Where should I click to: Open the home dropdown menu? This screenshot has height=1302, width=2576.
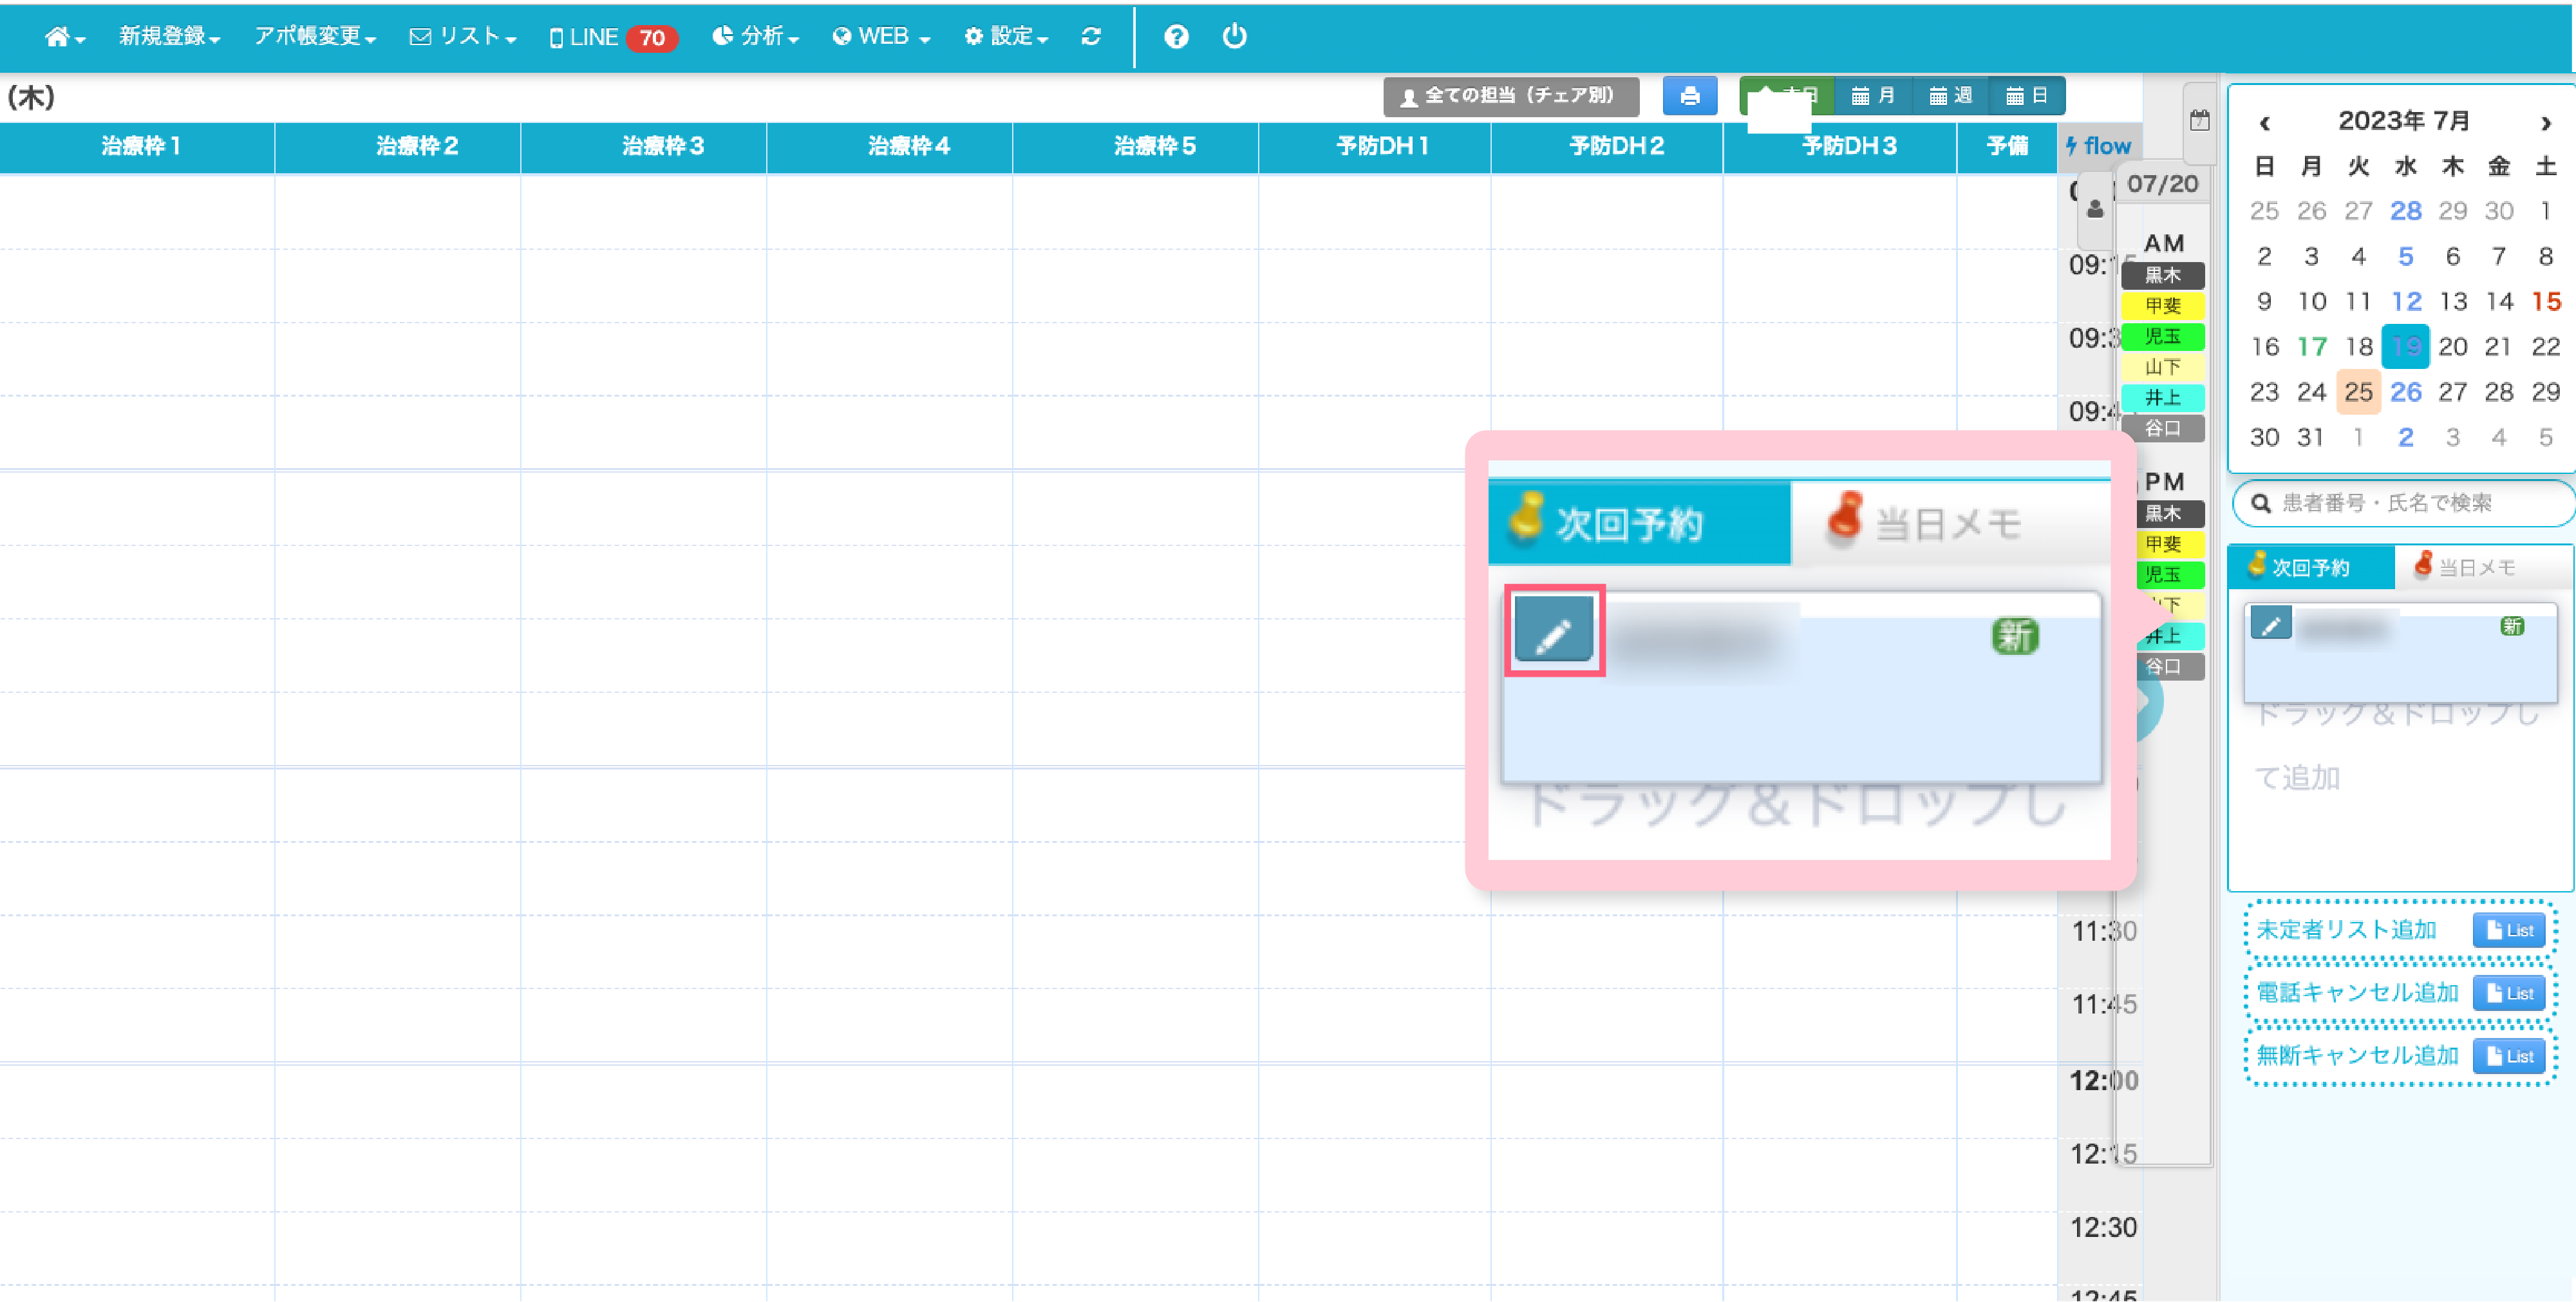coord(64,37)
